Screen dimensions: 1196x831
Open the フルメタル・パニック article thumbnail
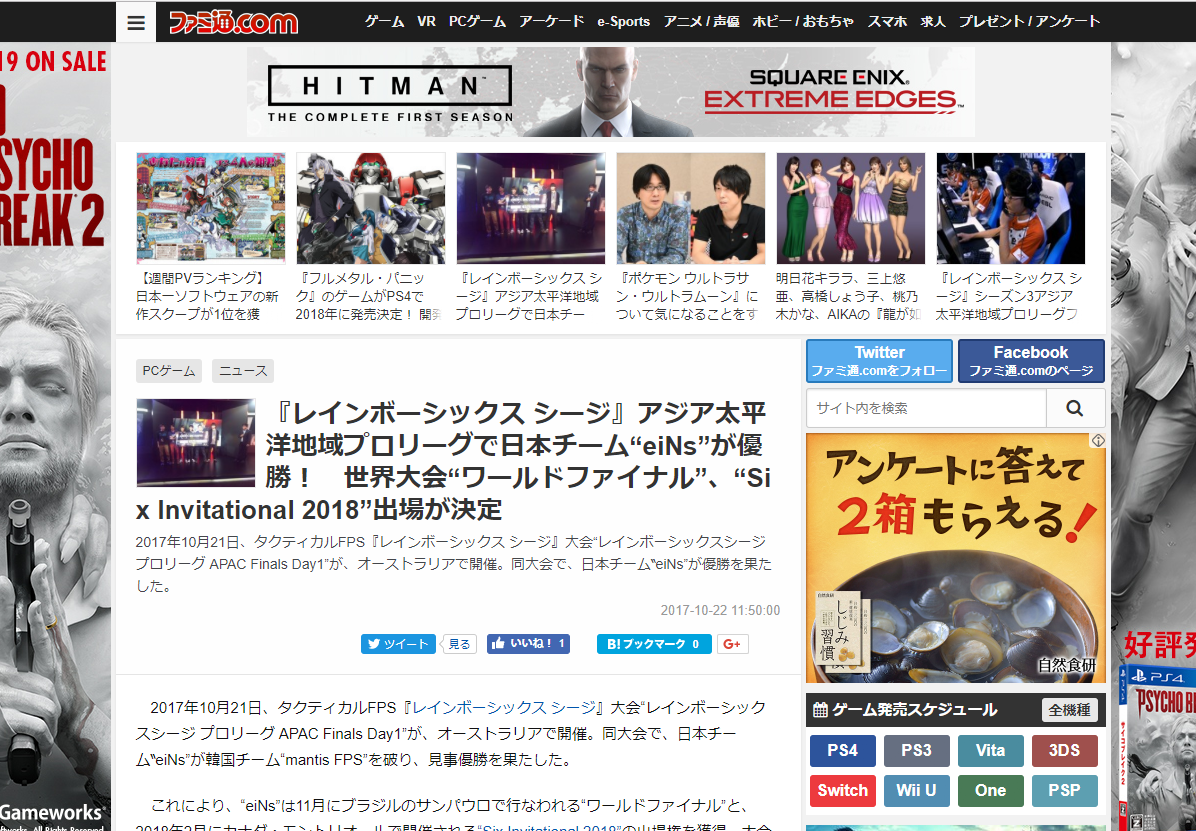[371, 208]
